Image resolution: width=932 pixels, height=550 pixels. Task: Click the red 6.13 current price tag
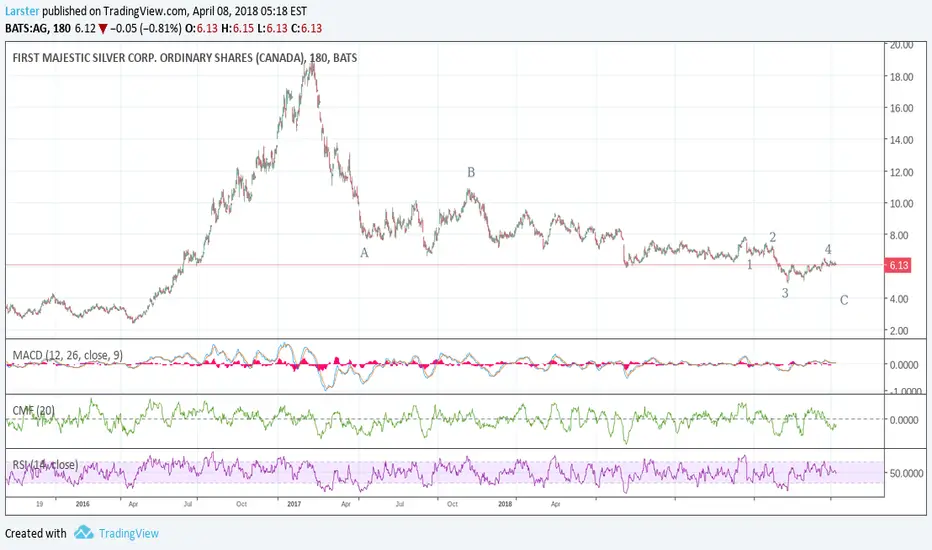pos(898,265)
